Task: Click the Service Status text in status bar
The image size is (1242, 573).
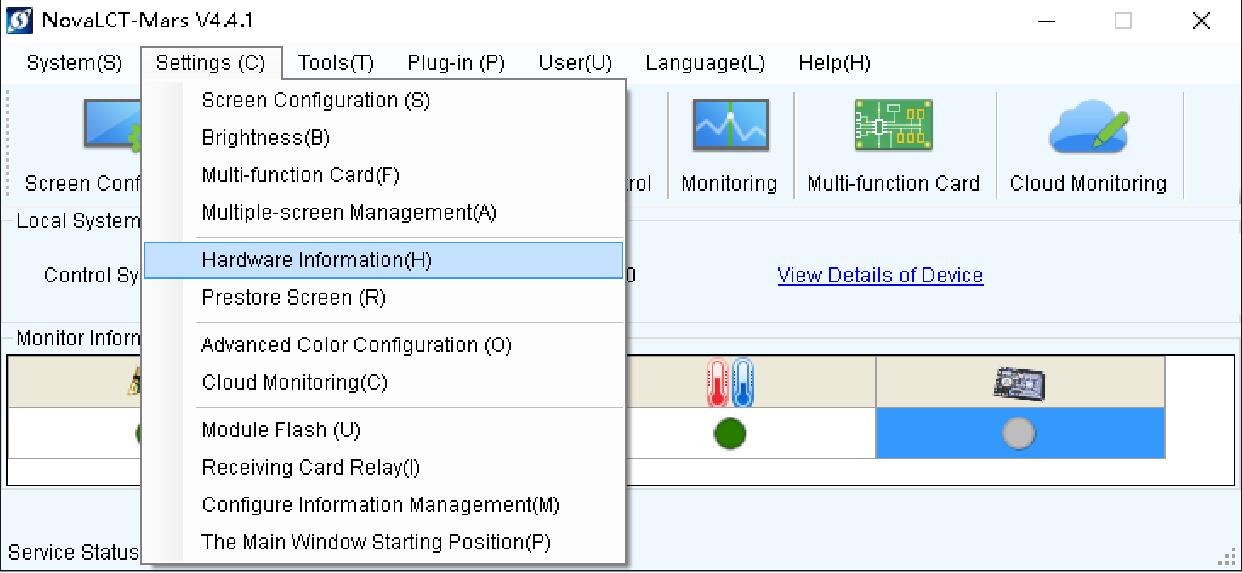Action: coord(73,552)
